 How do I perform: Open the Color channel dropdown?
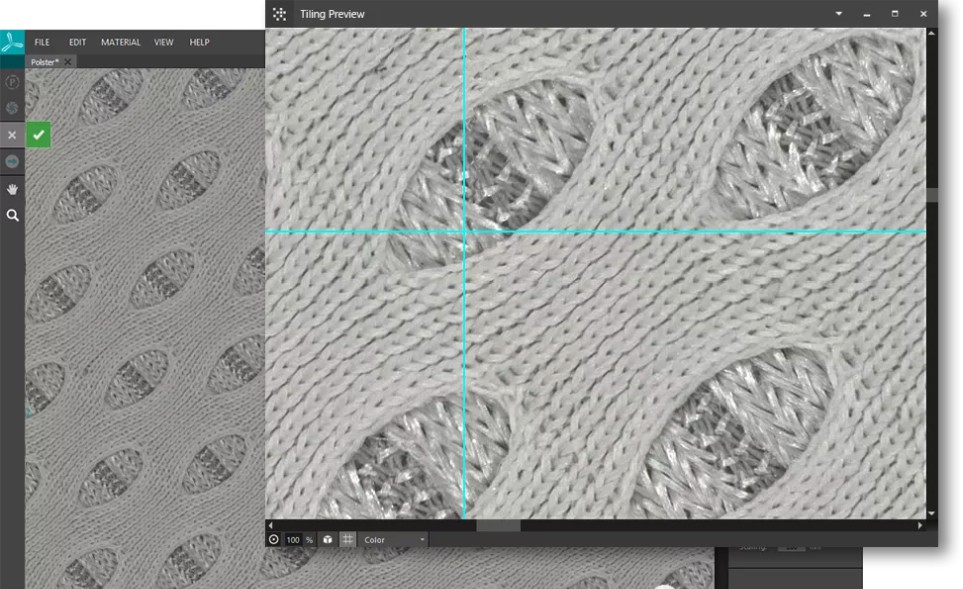394,540
